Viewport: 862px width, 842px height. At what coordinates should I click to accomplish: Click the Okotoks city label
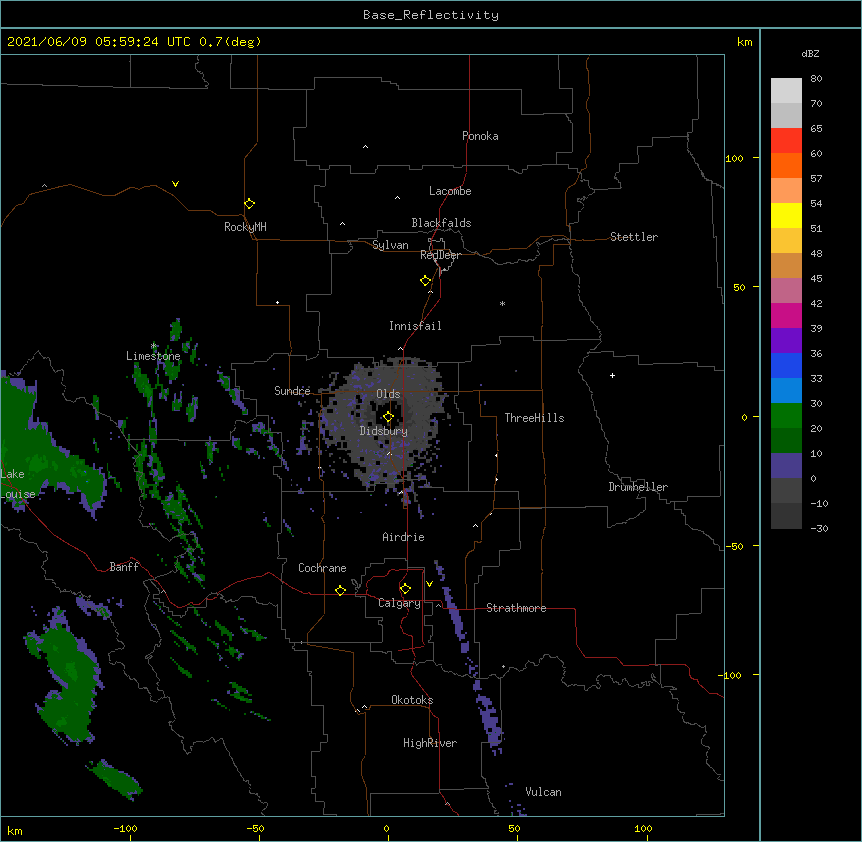pyautogui.click(x=412, y=700)
